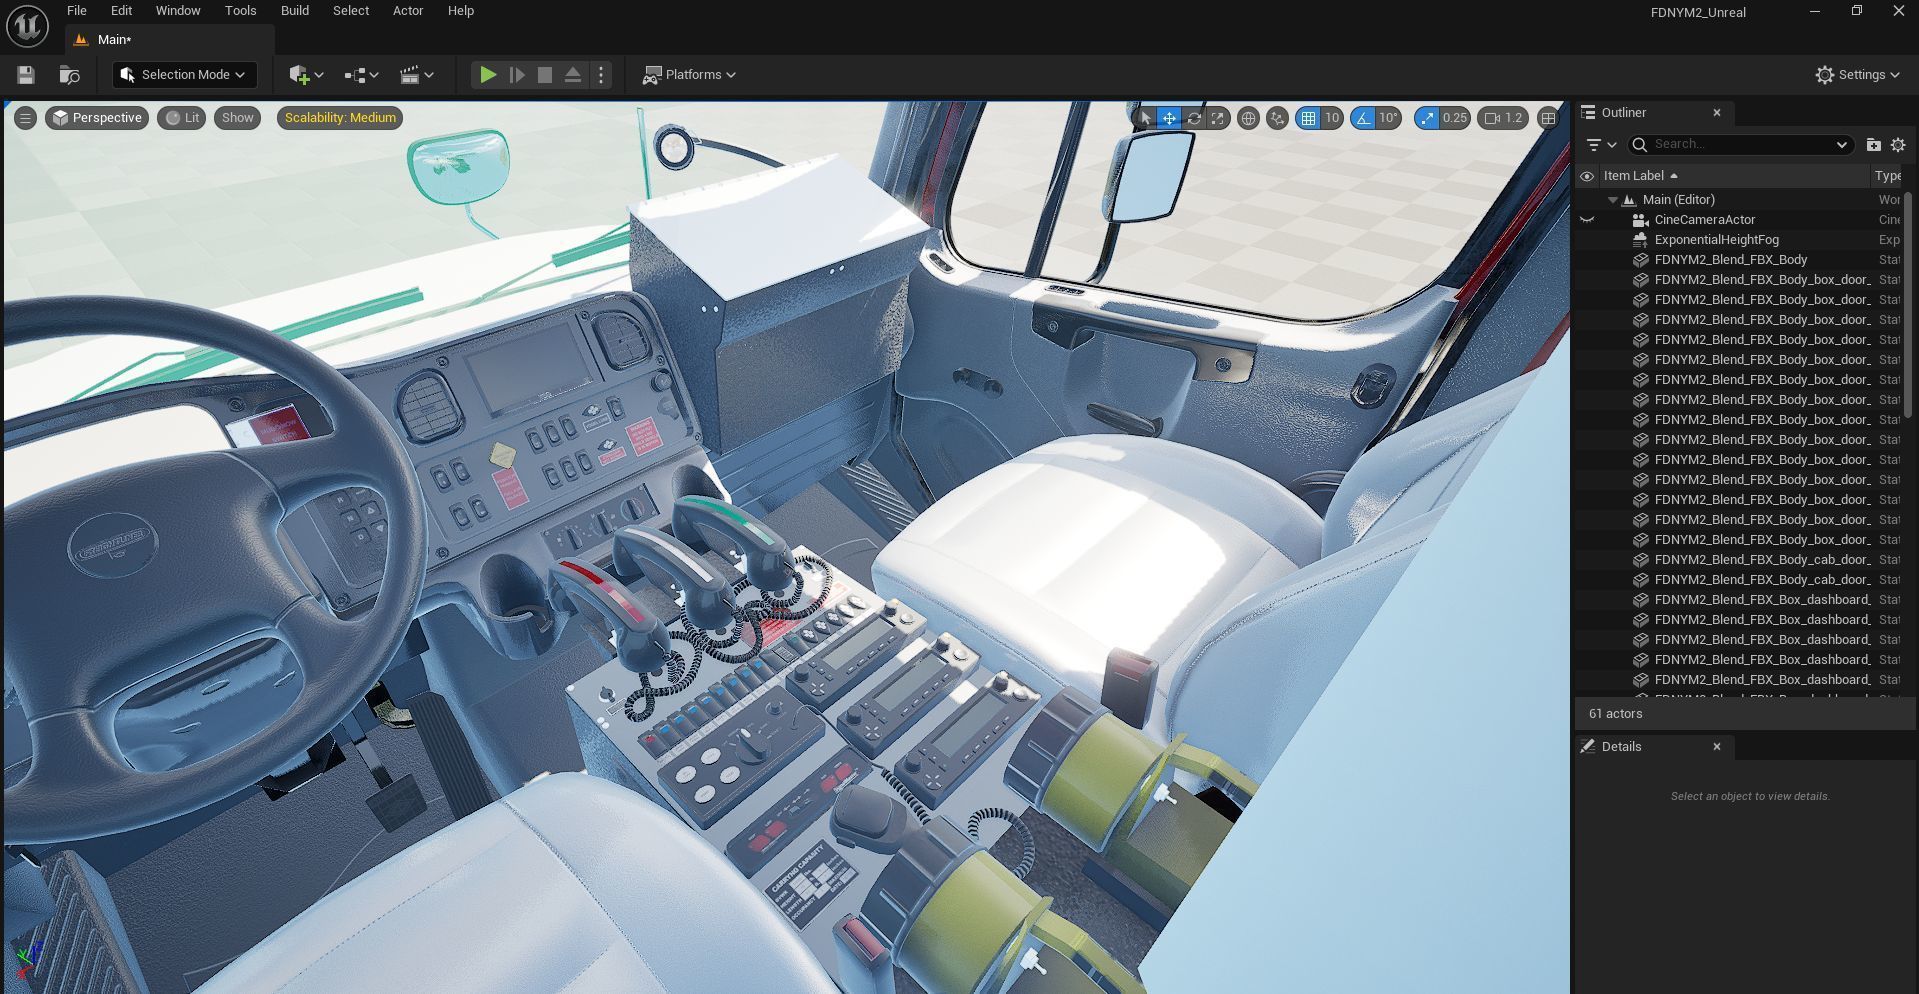Viewport: 1919px width, 994px height.
Task: Open the Cinematics clapperboard dropdown
Action: 417,75
